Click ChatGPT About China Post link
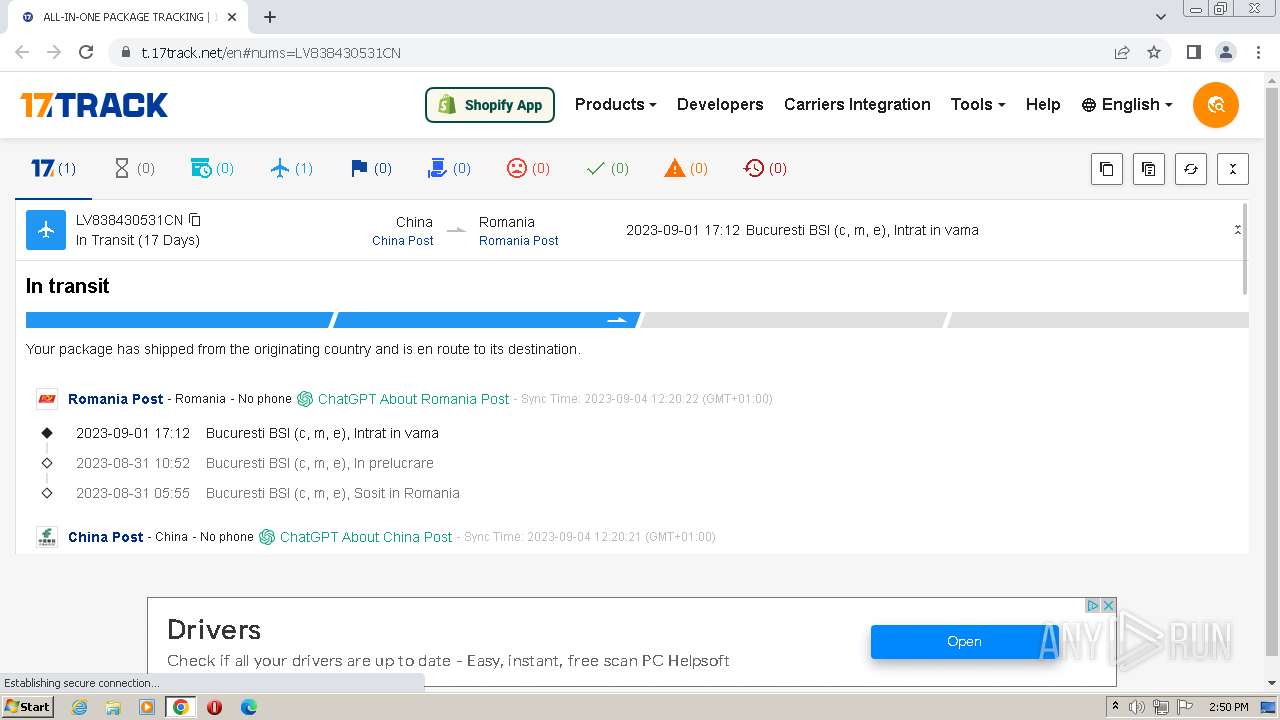Image resolution: width=1280 pixels, height=720 pixels. [356, 537]
